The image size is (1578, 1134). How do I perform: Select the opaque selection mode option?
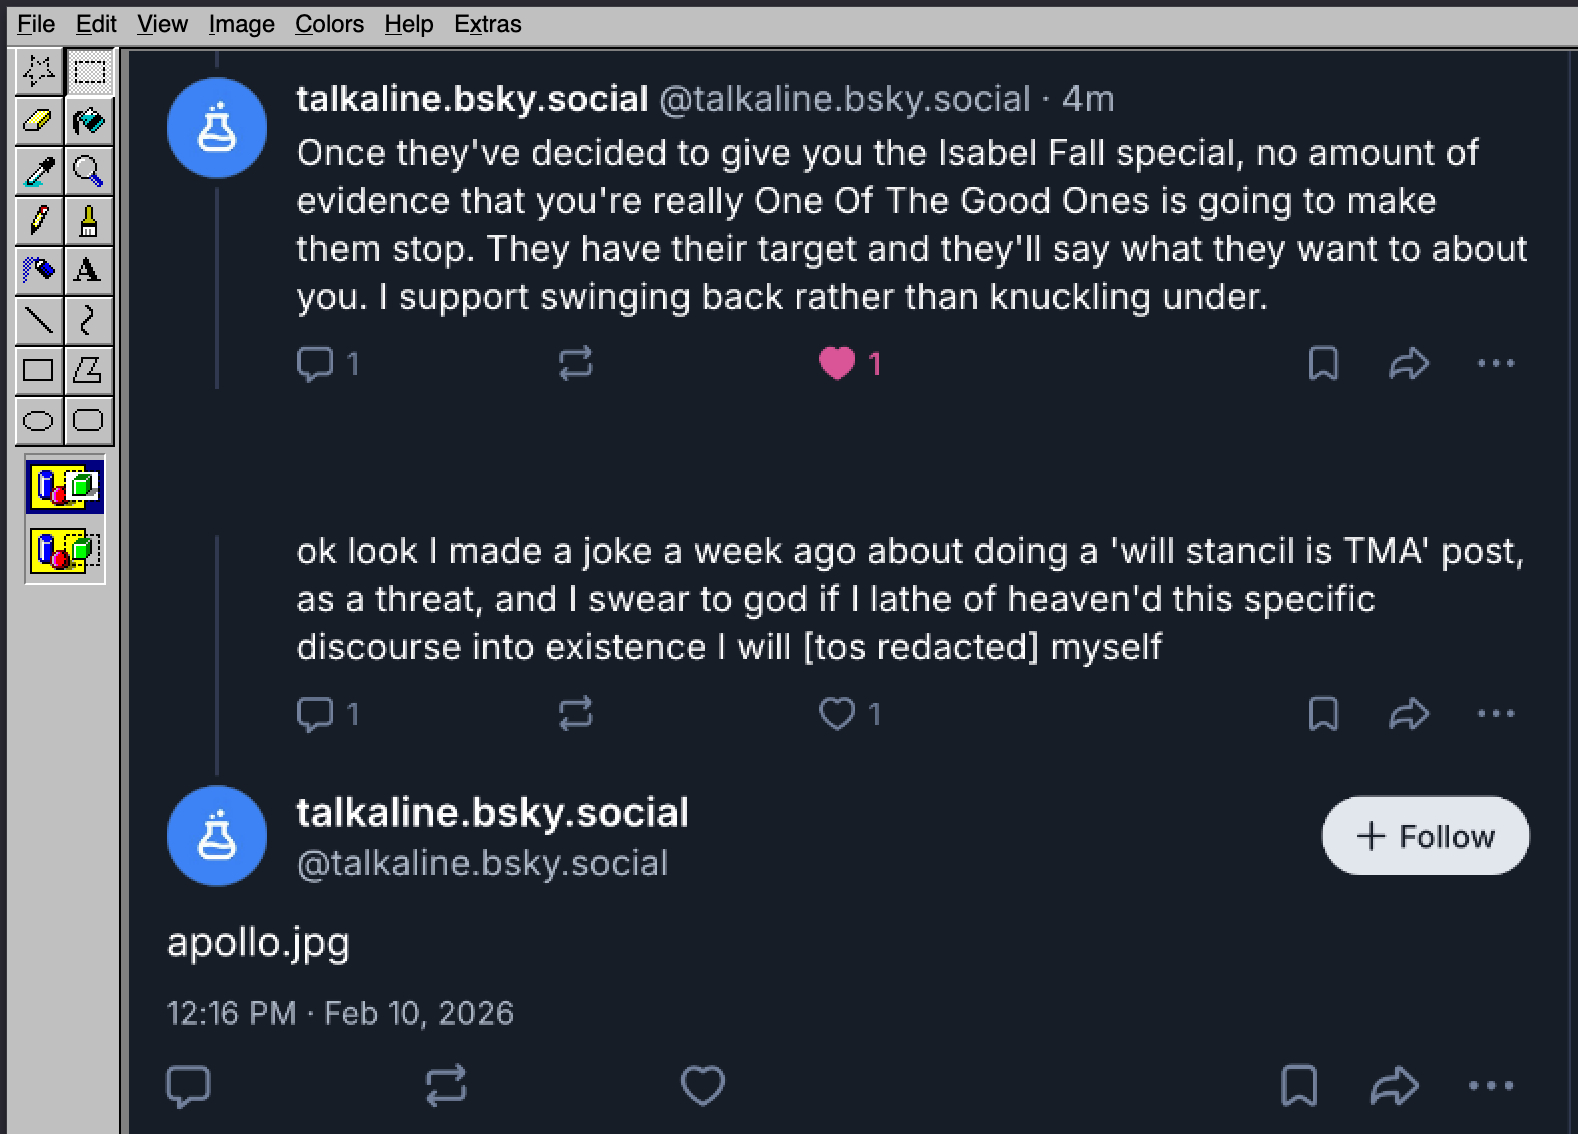click(x=65, y=488)
